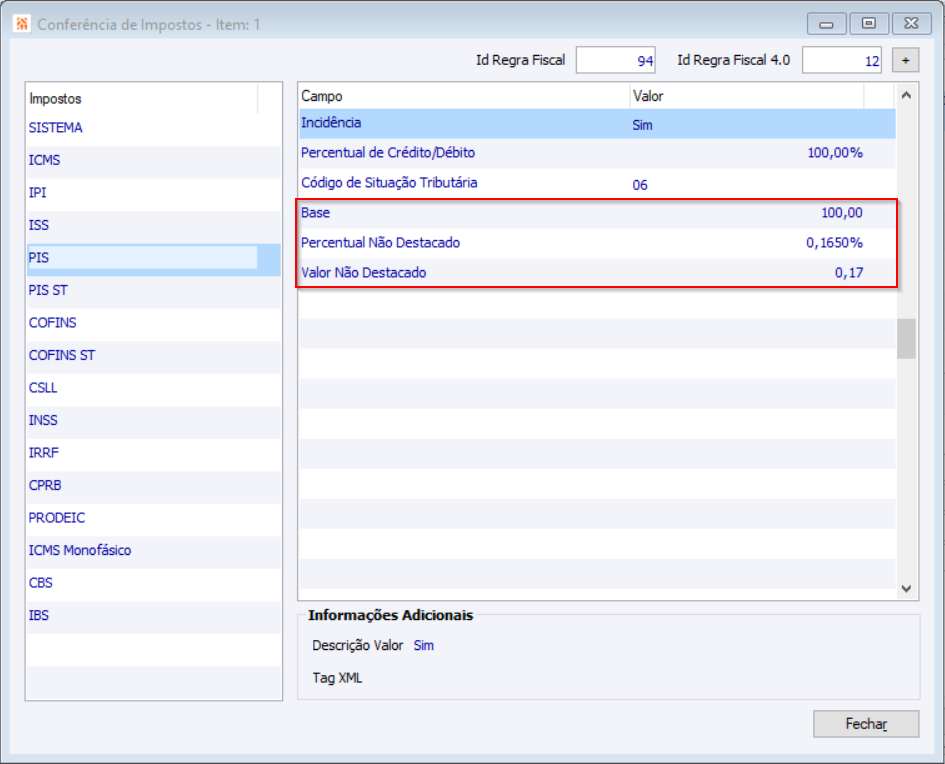Maximize the Conferência de Impostos window
The image size is (945, 764).
pos(868,24)
